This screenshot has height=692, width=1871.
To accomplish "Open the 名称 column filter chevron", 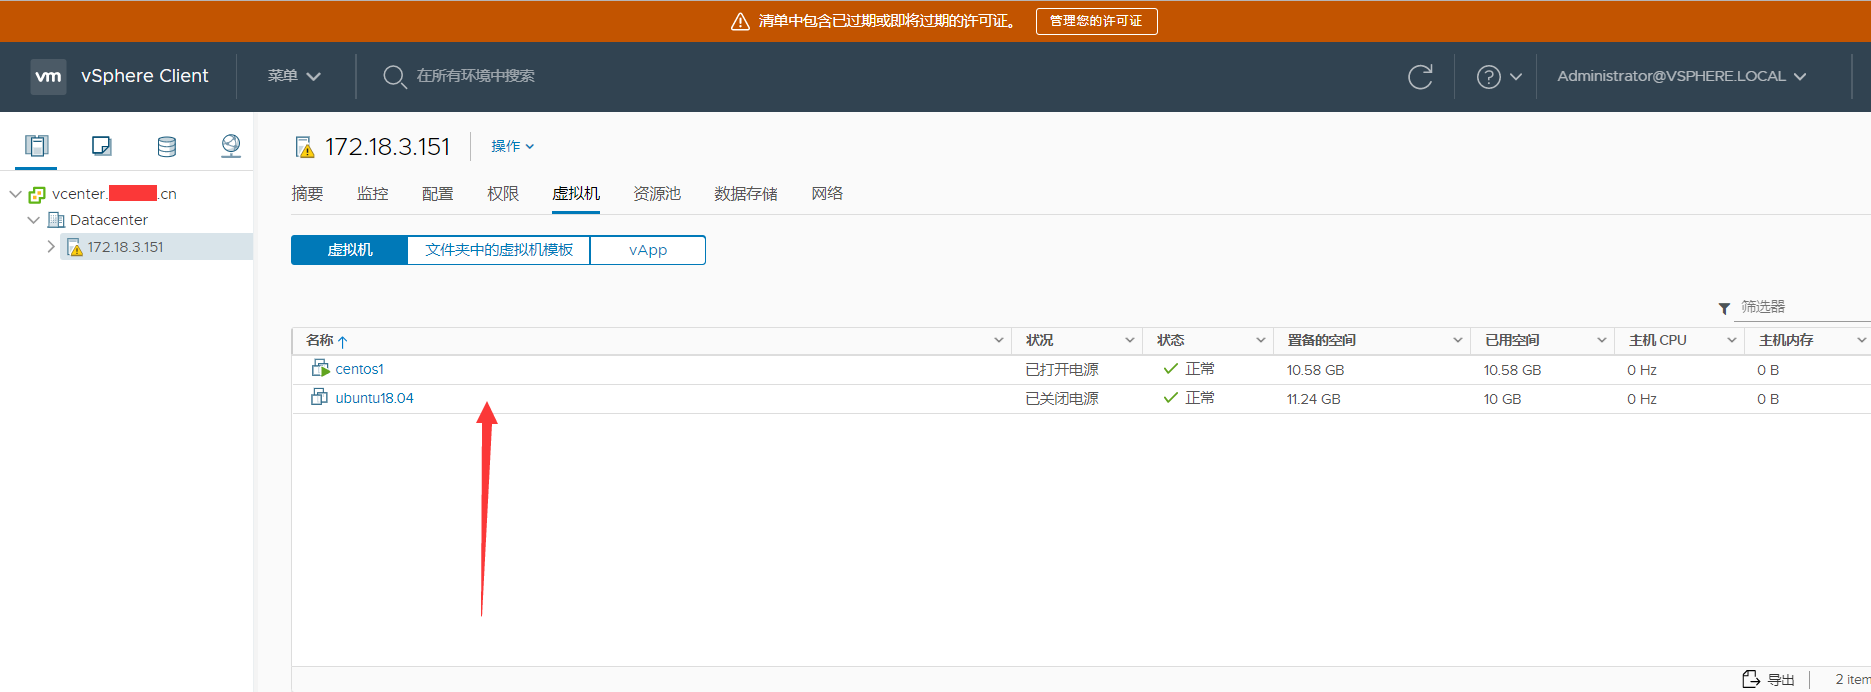I will 998,341.
